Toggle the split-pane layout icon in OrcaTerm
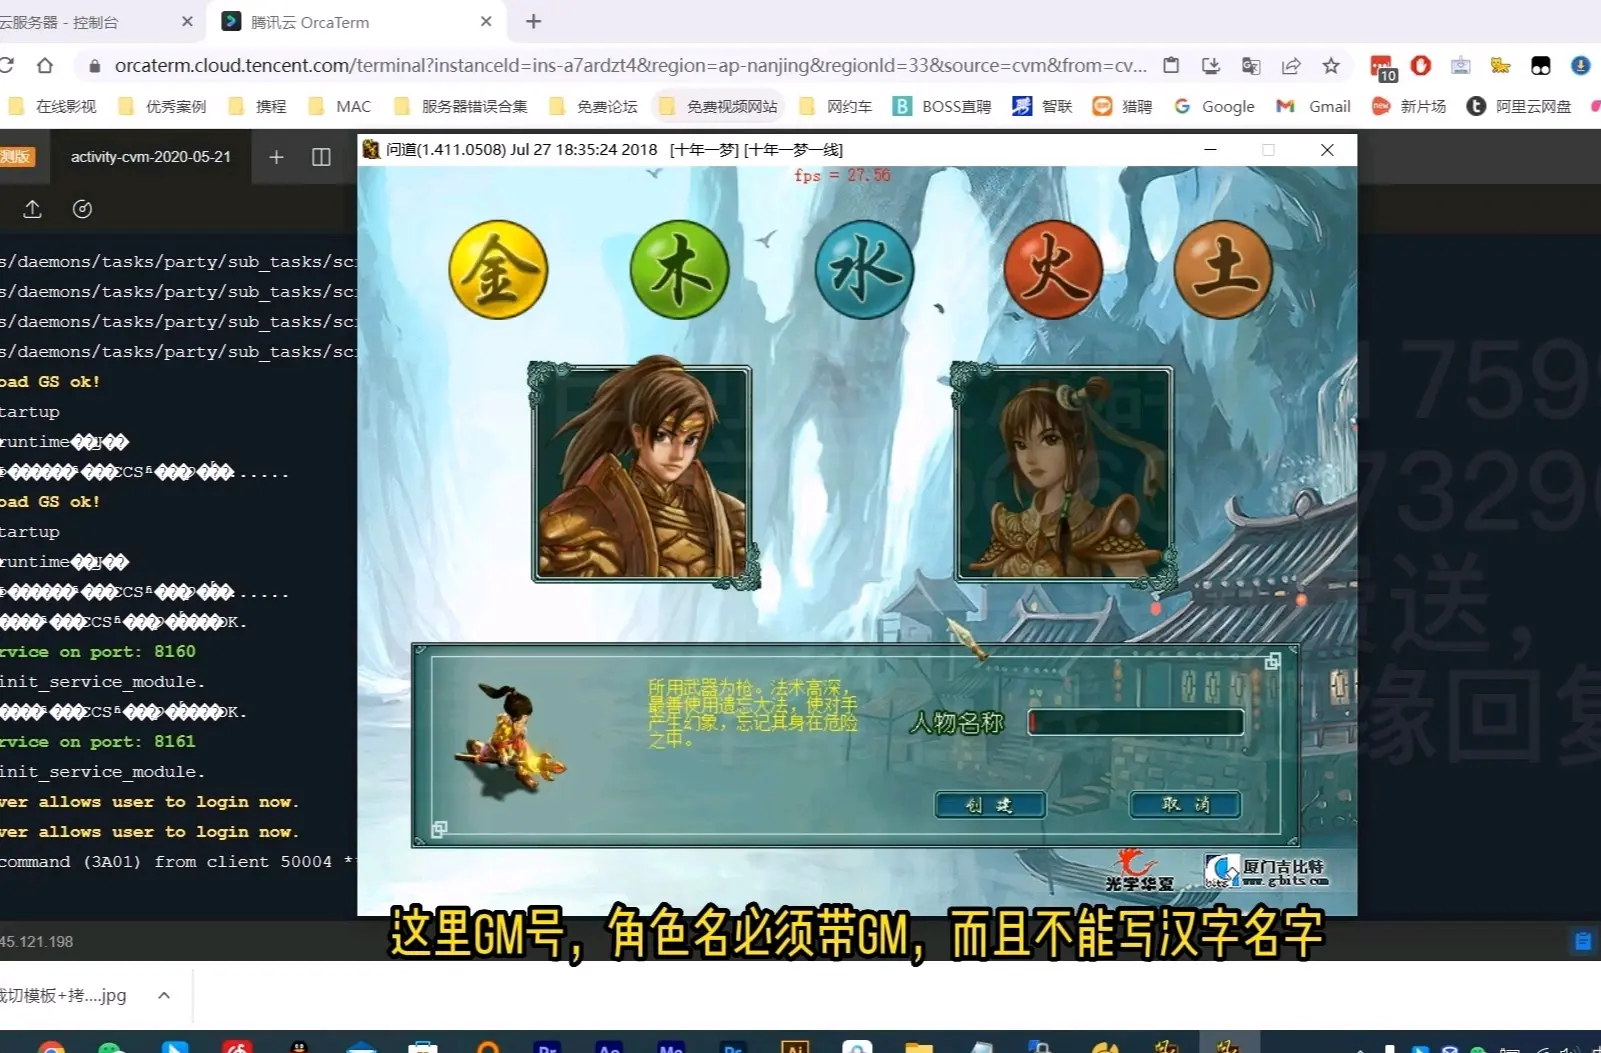This screenshot has width=1601, height=1053. [321, 157]
